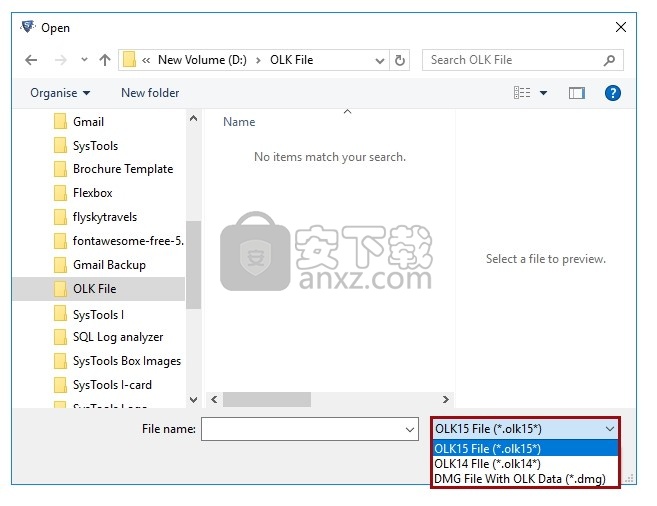Change the view layout icon
This screenshot has height=506, width=657.
(x=522, y=93)
